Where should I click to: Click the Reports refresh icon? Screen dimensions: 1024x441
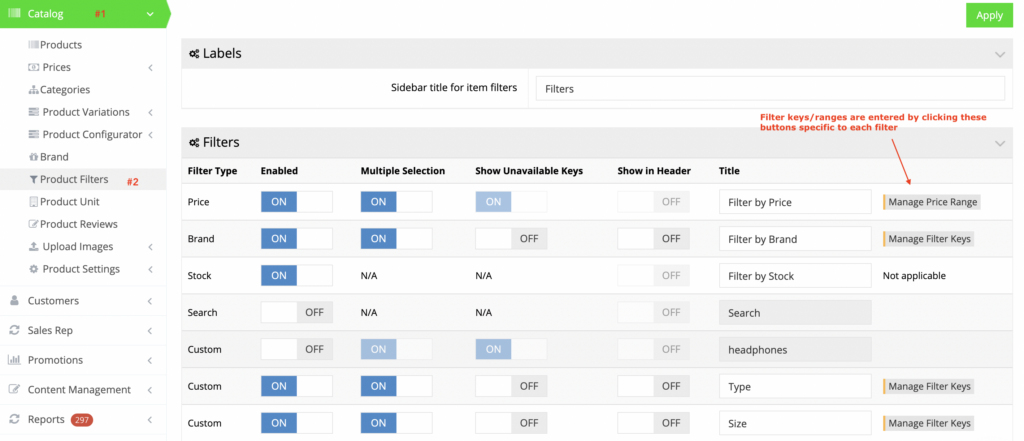(x=15, y=420)
